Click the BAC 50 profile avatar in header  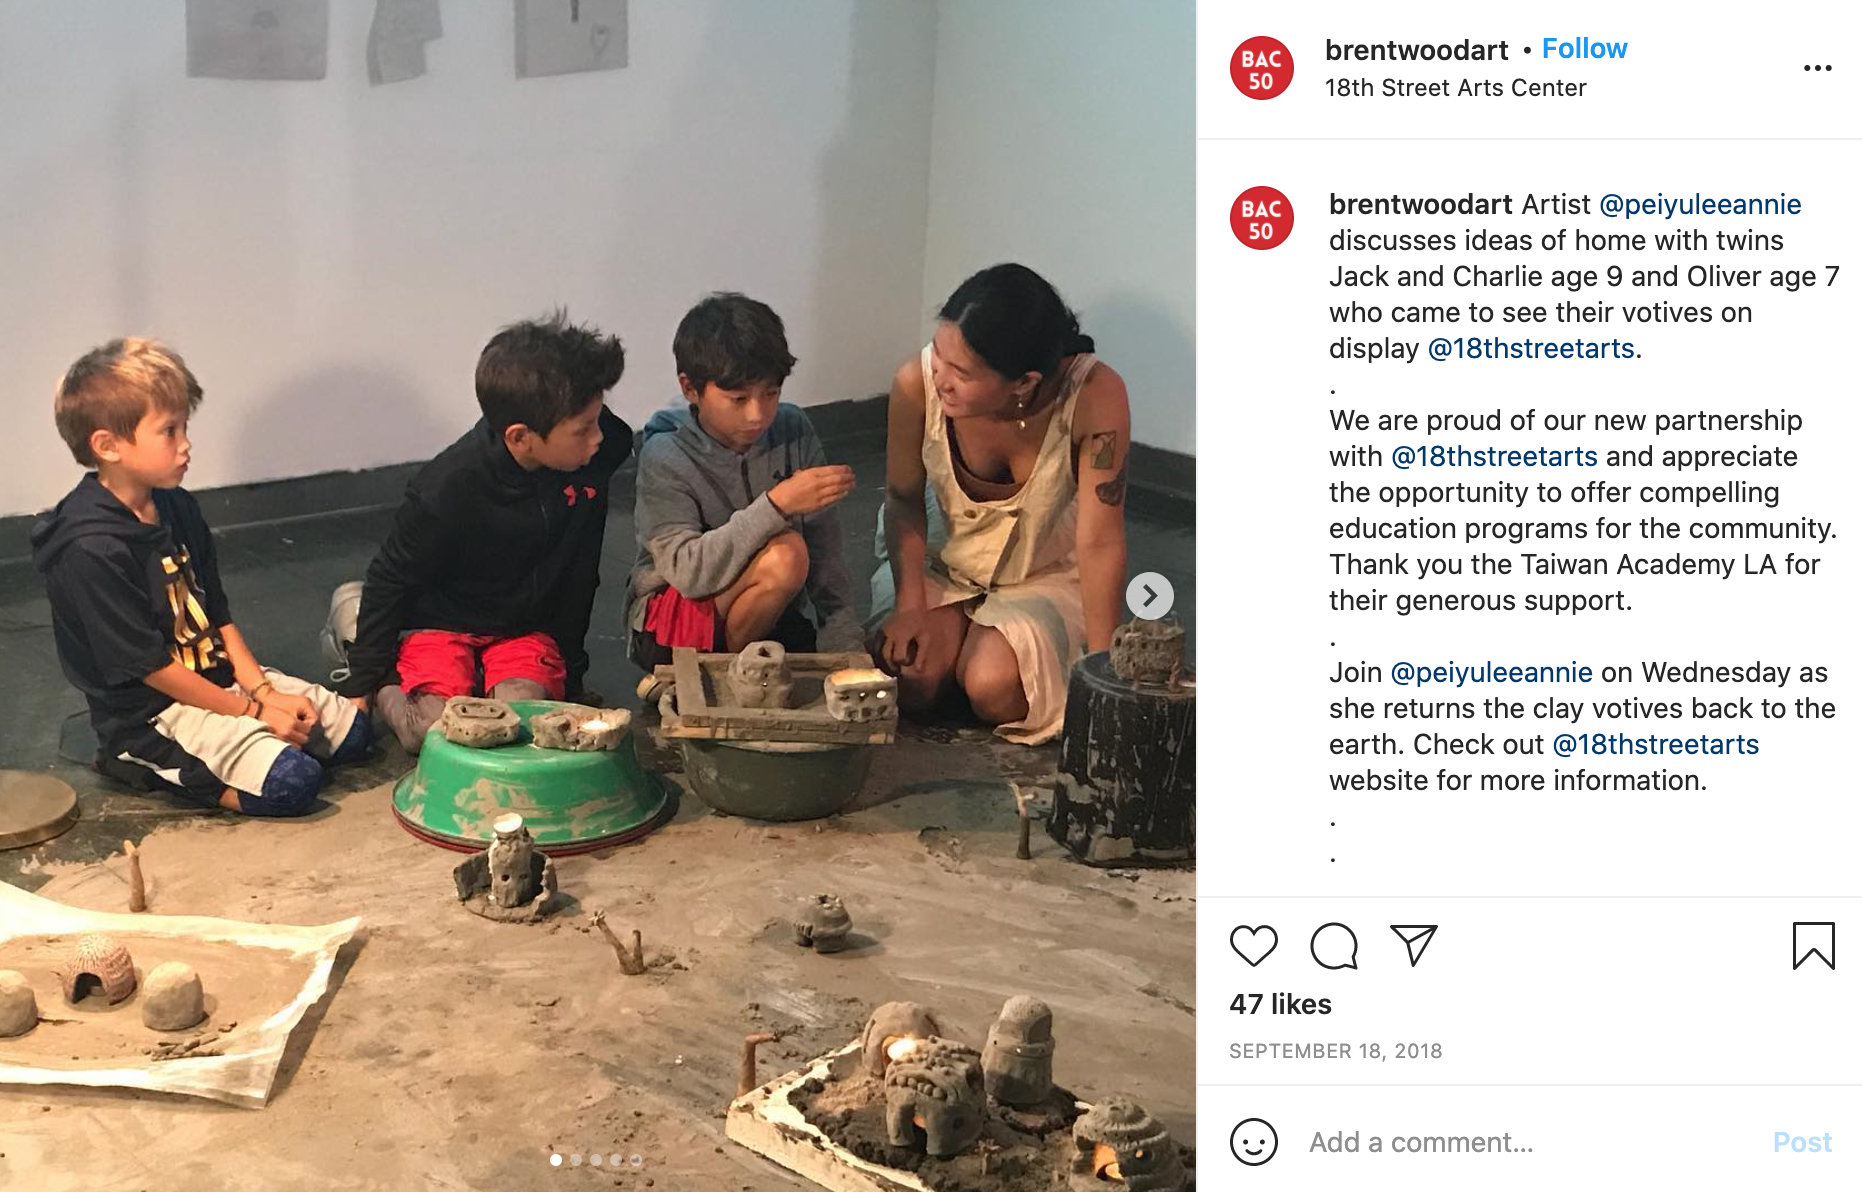click(1261, 68)
